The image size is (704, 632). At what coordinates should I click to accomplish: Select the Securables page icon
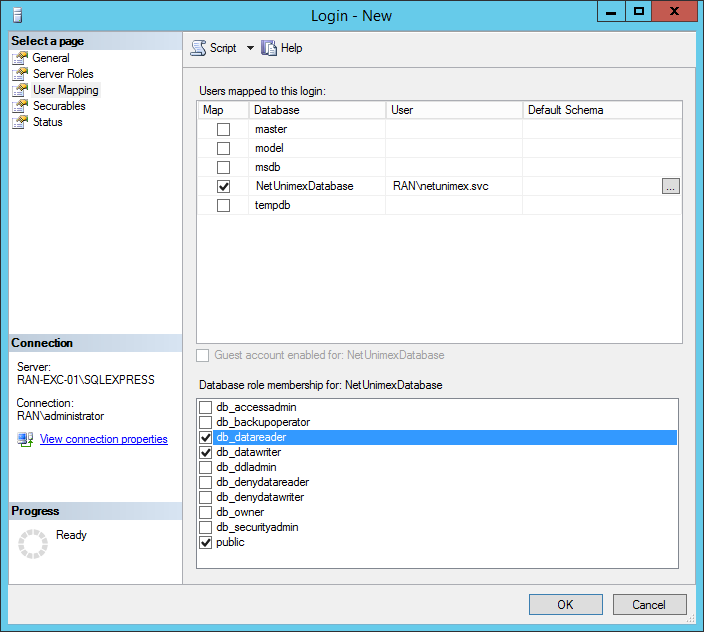[x=20, y=106]
